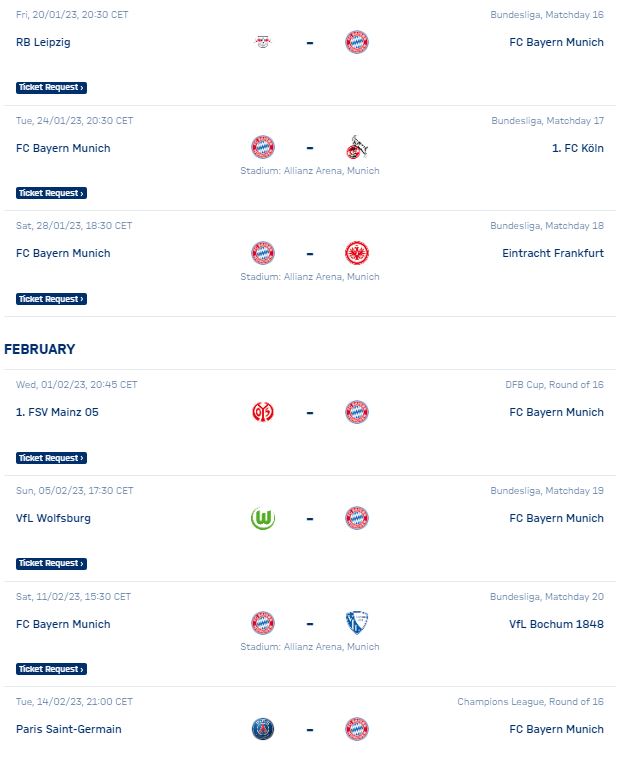The height and width of the screenshot is (767, 633).
Task: Open Ticket Request for Mainz 05 cup game
Action: click(51, 458)
